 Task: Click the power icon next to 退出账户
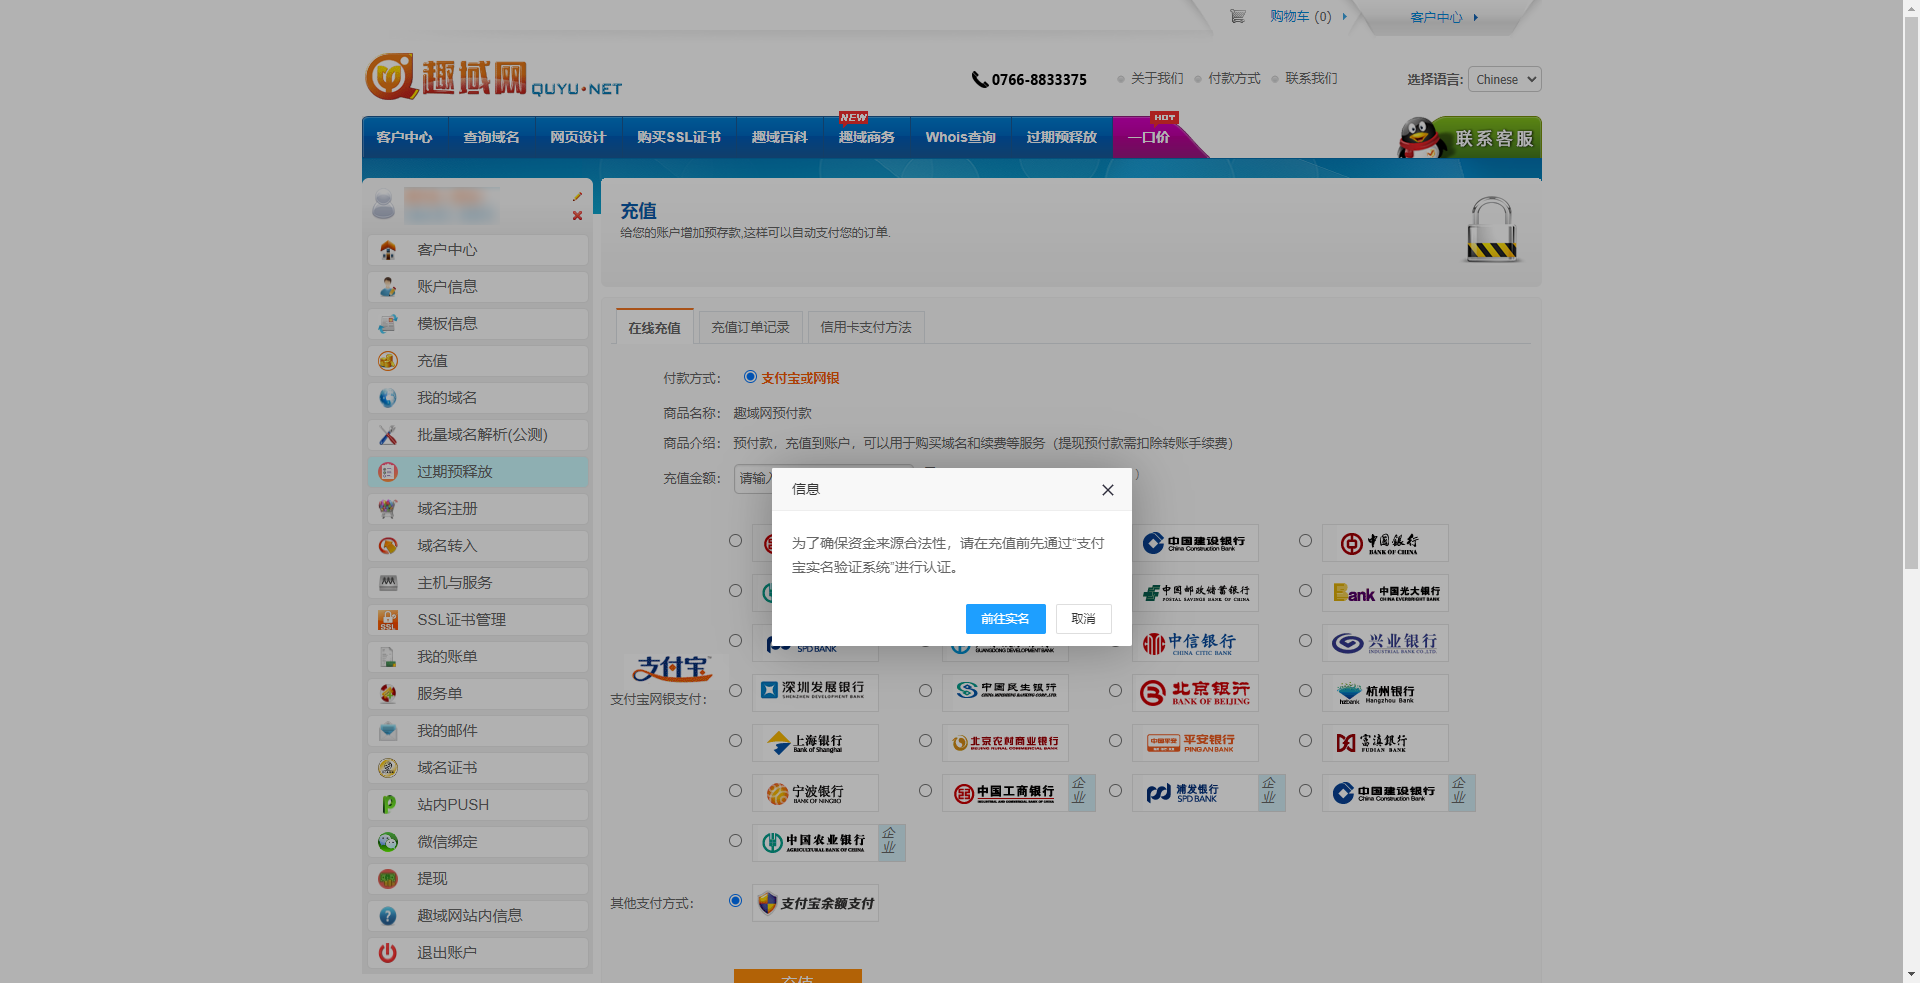click(x=388, y=953)
